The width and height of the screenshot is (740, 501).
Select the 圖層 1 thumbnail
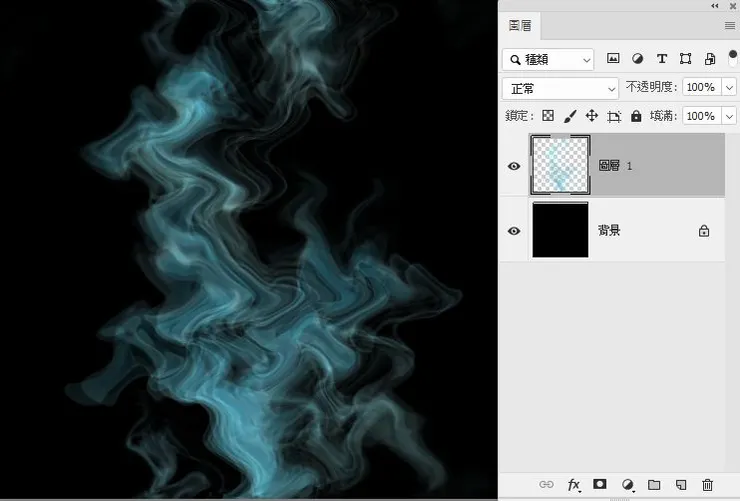pos(560,165)
